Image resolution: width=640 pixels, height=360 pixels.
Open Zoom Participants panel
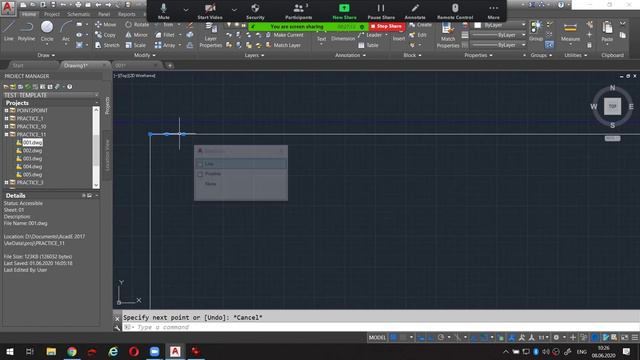299,11
